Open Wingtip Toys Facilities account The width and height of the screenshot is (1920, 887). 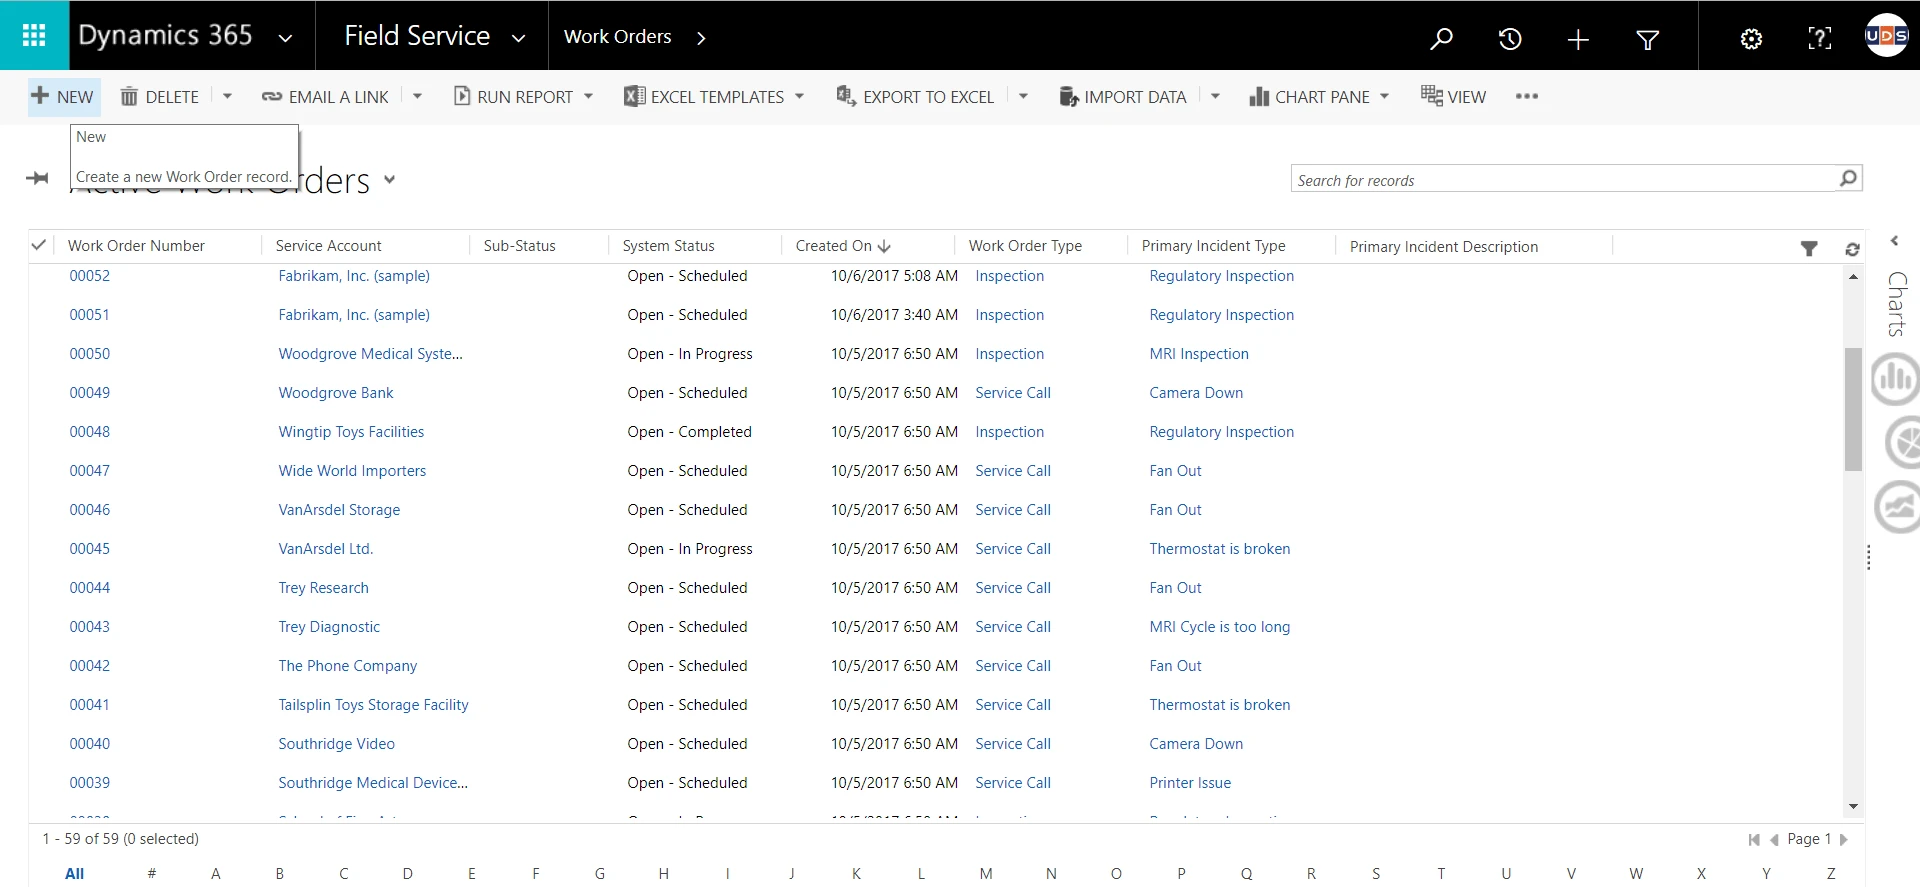click(351, 432)
